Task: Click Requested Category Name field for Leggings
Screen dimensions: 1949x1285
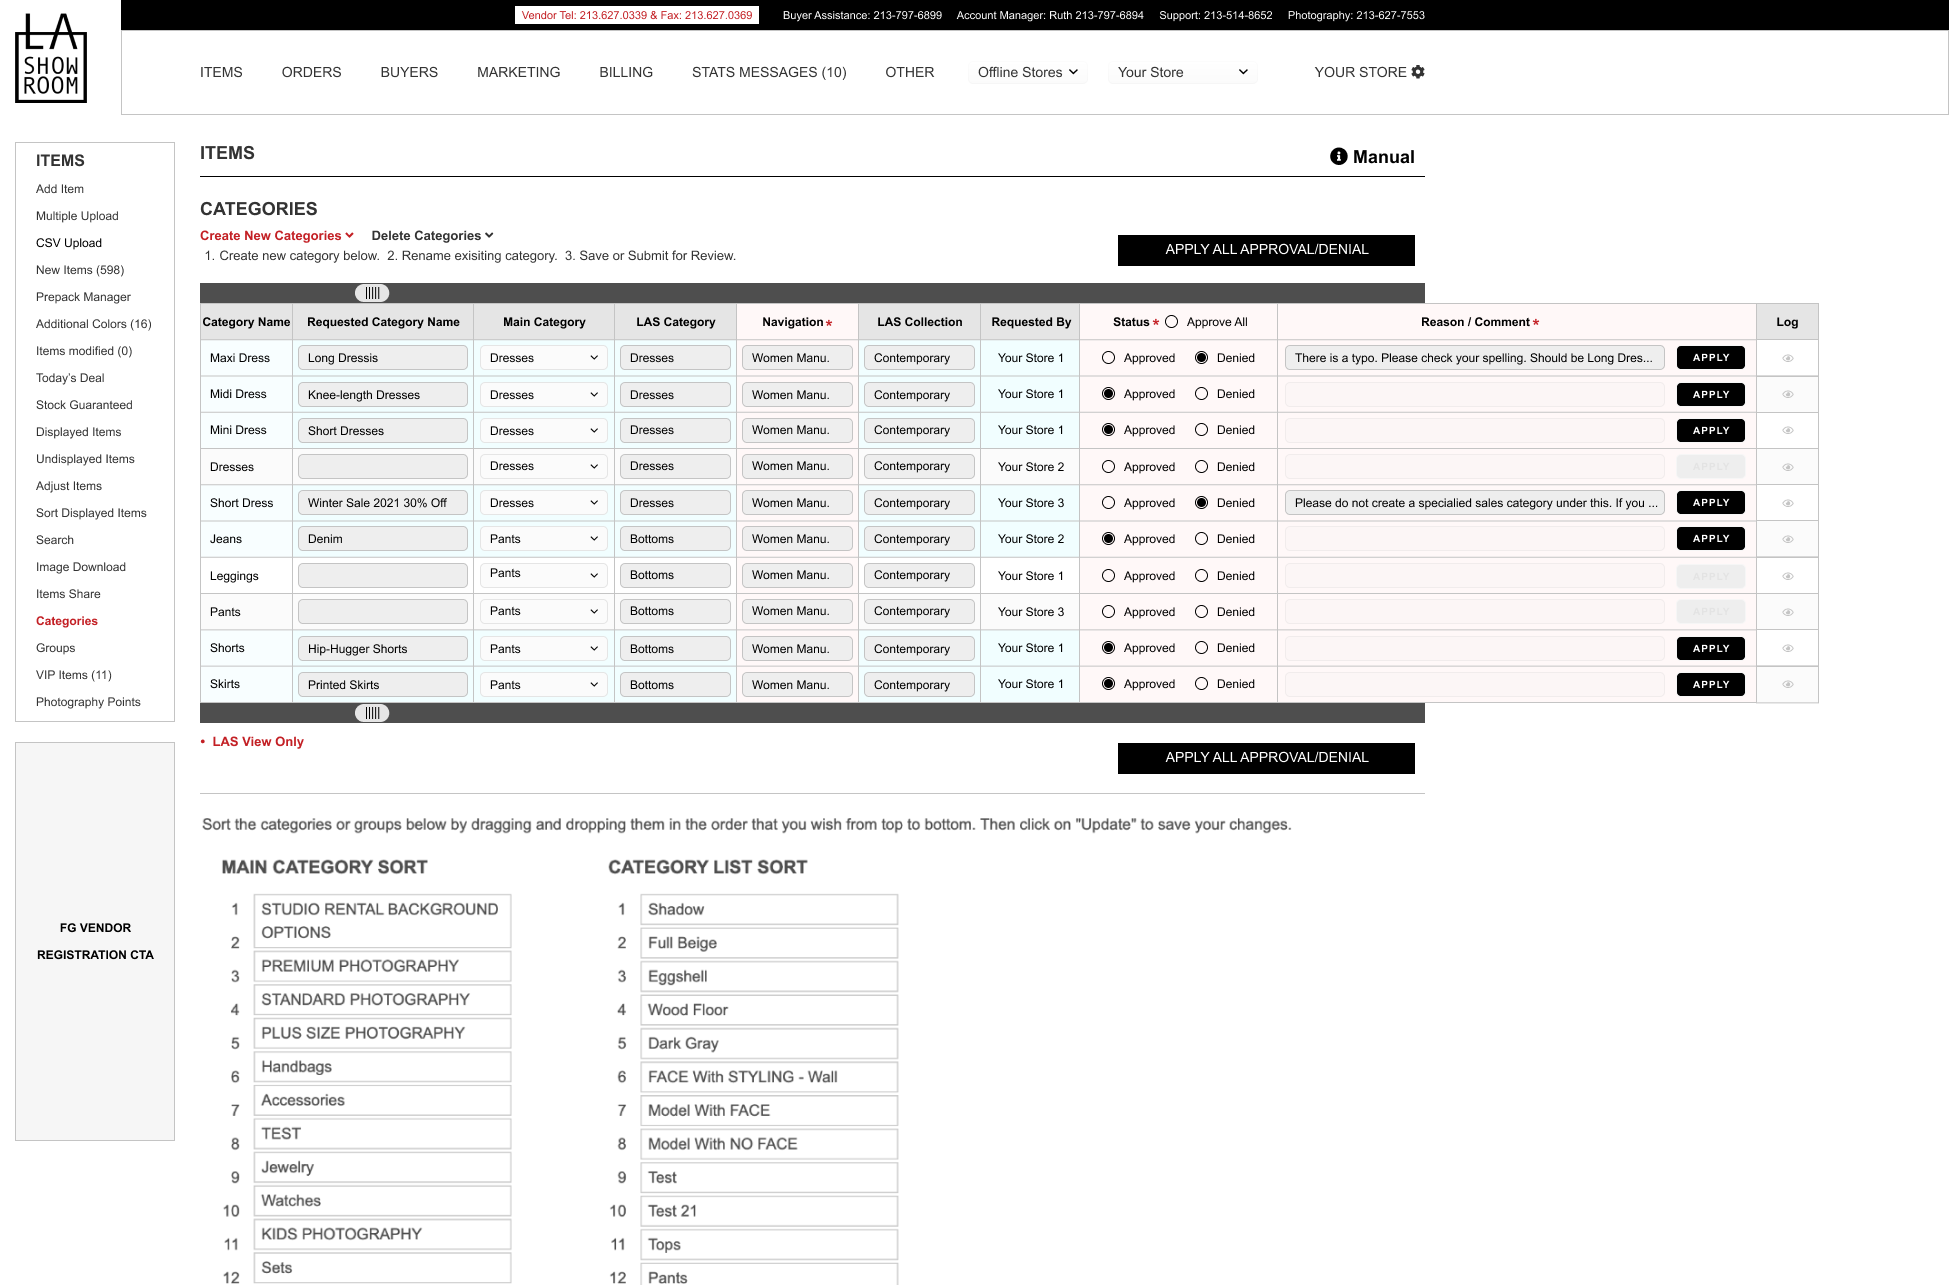Action: pos(382,576)
